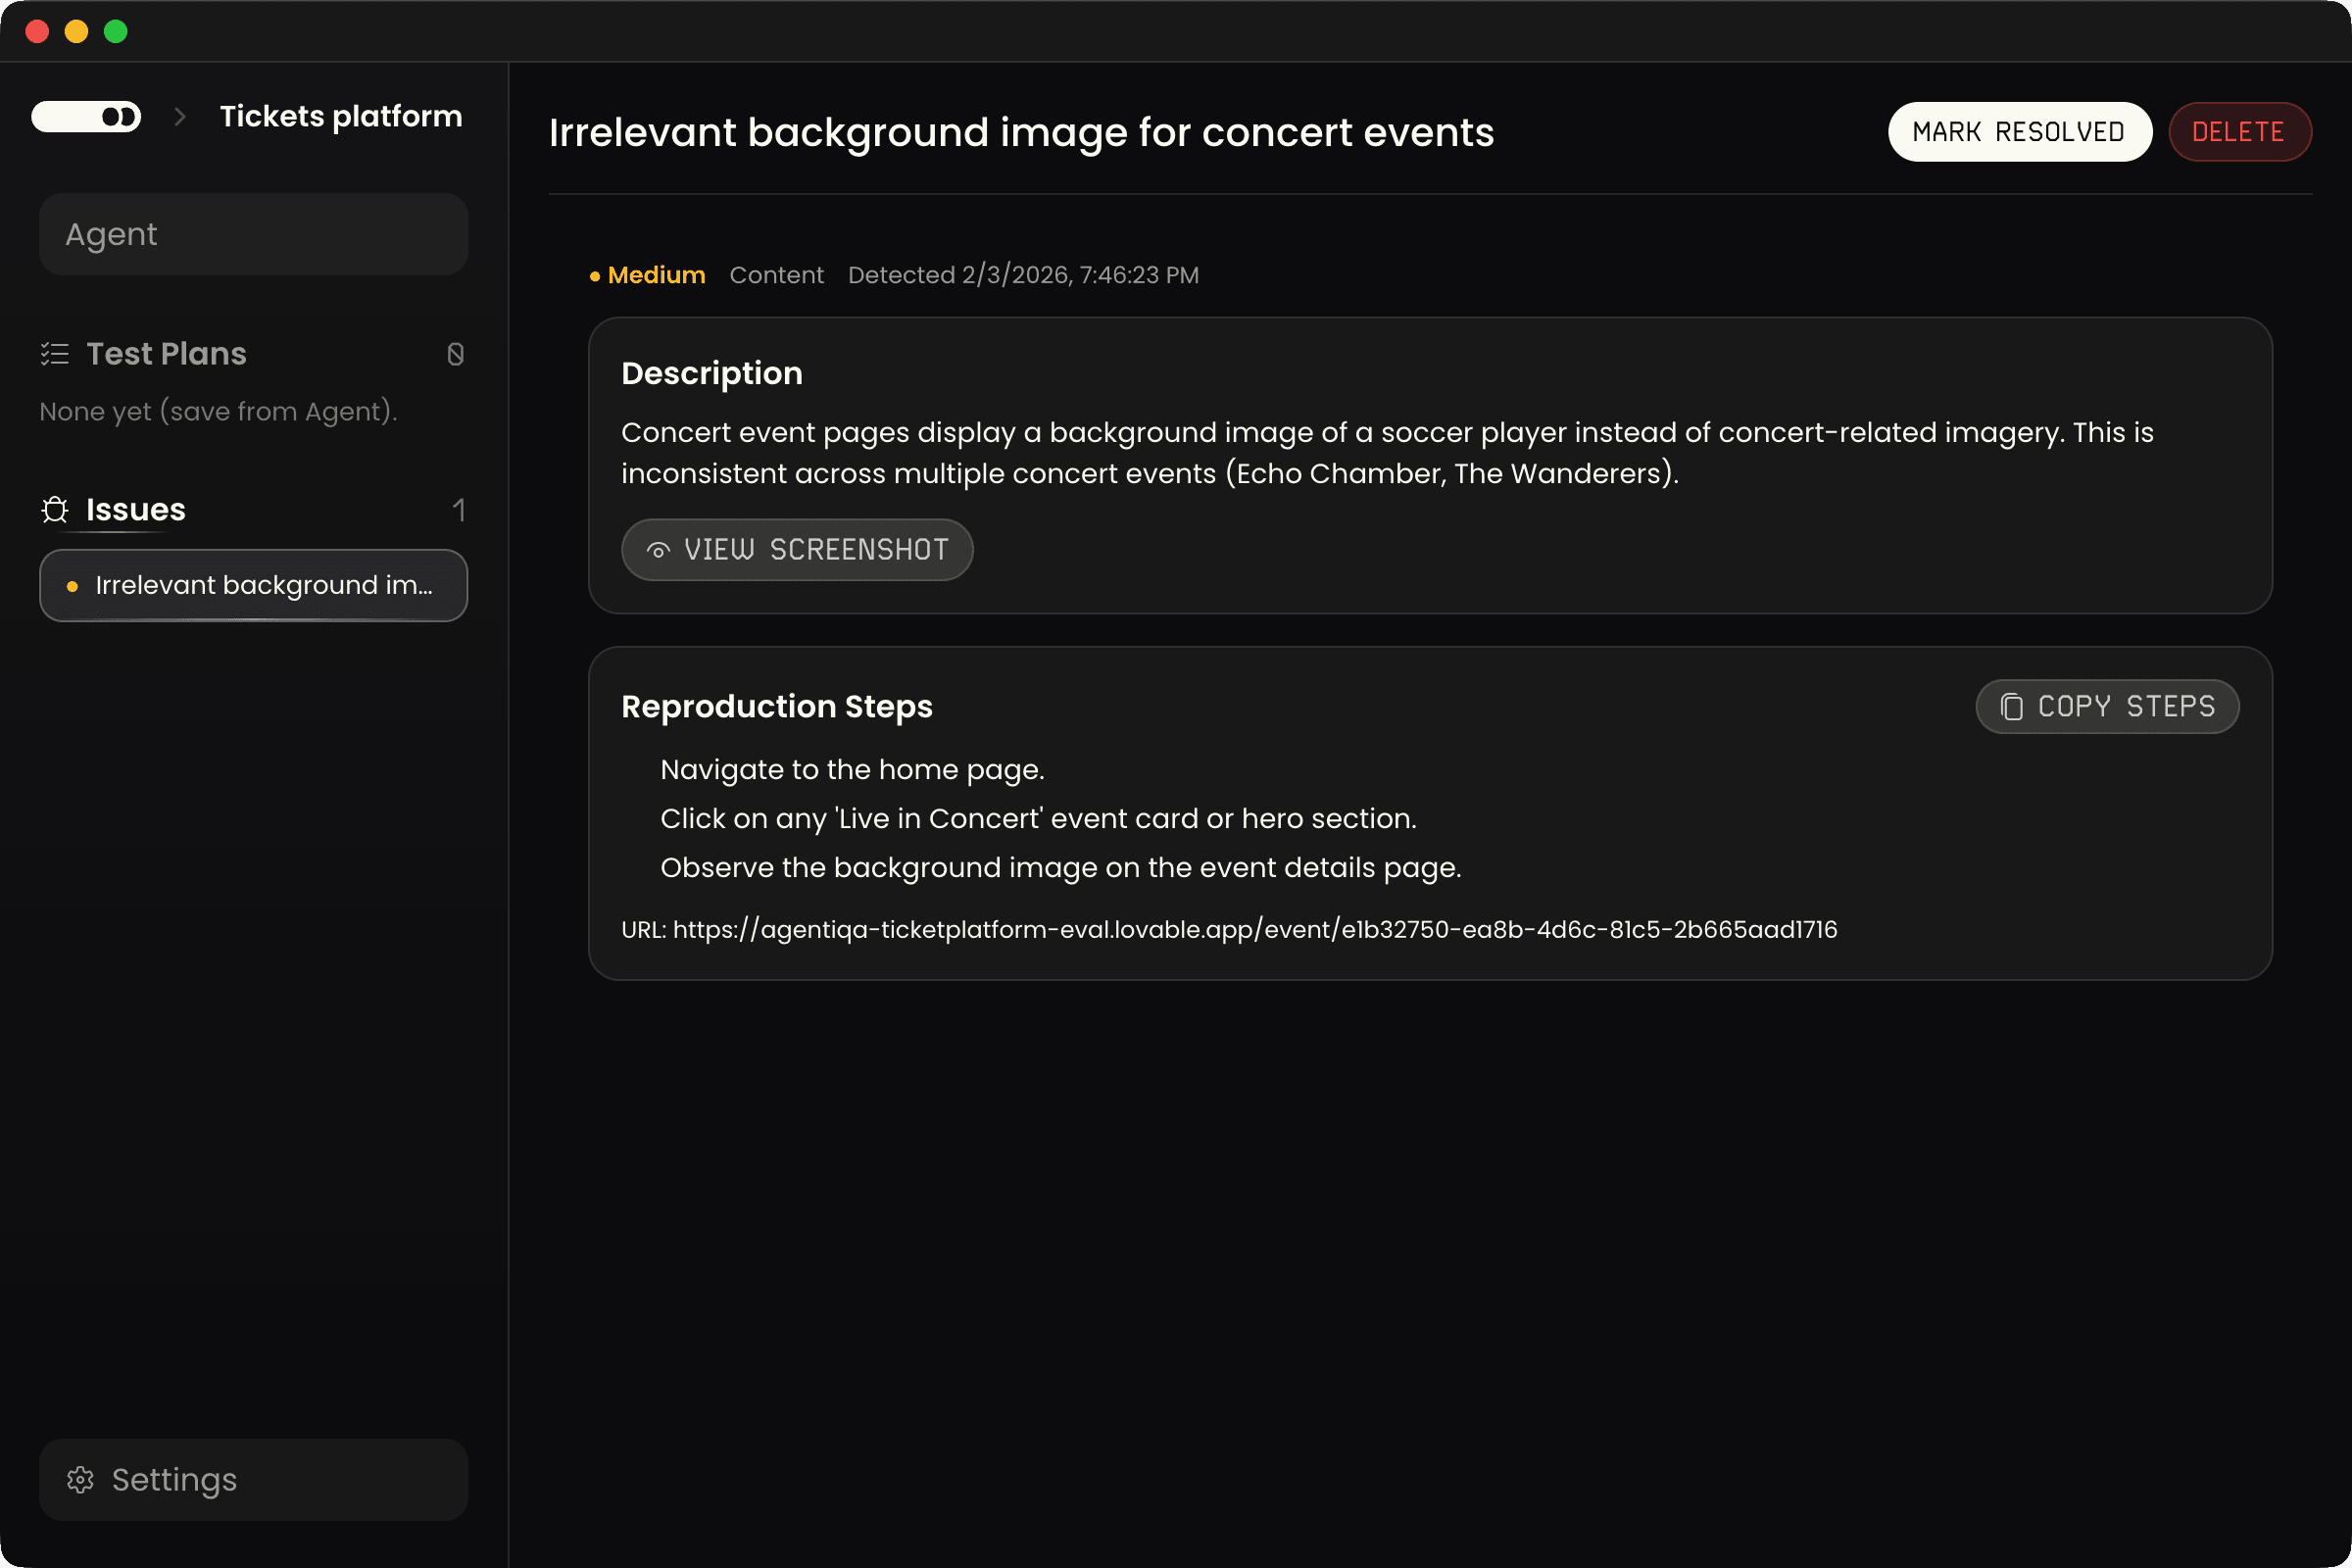Select the Content category tag
Viewport: 2352px width, 1568px height.
pos(777,275)
